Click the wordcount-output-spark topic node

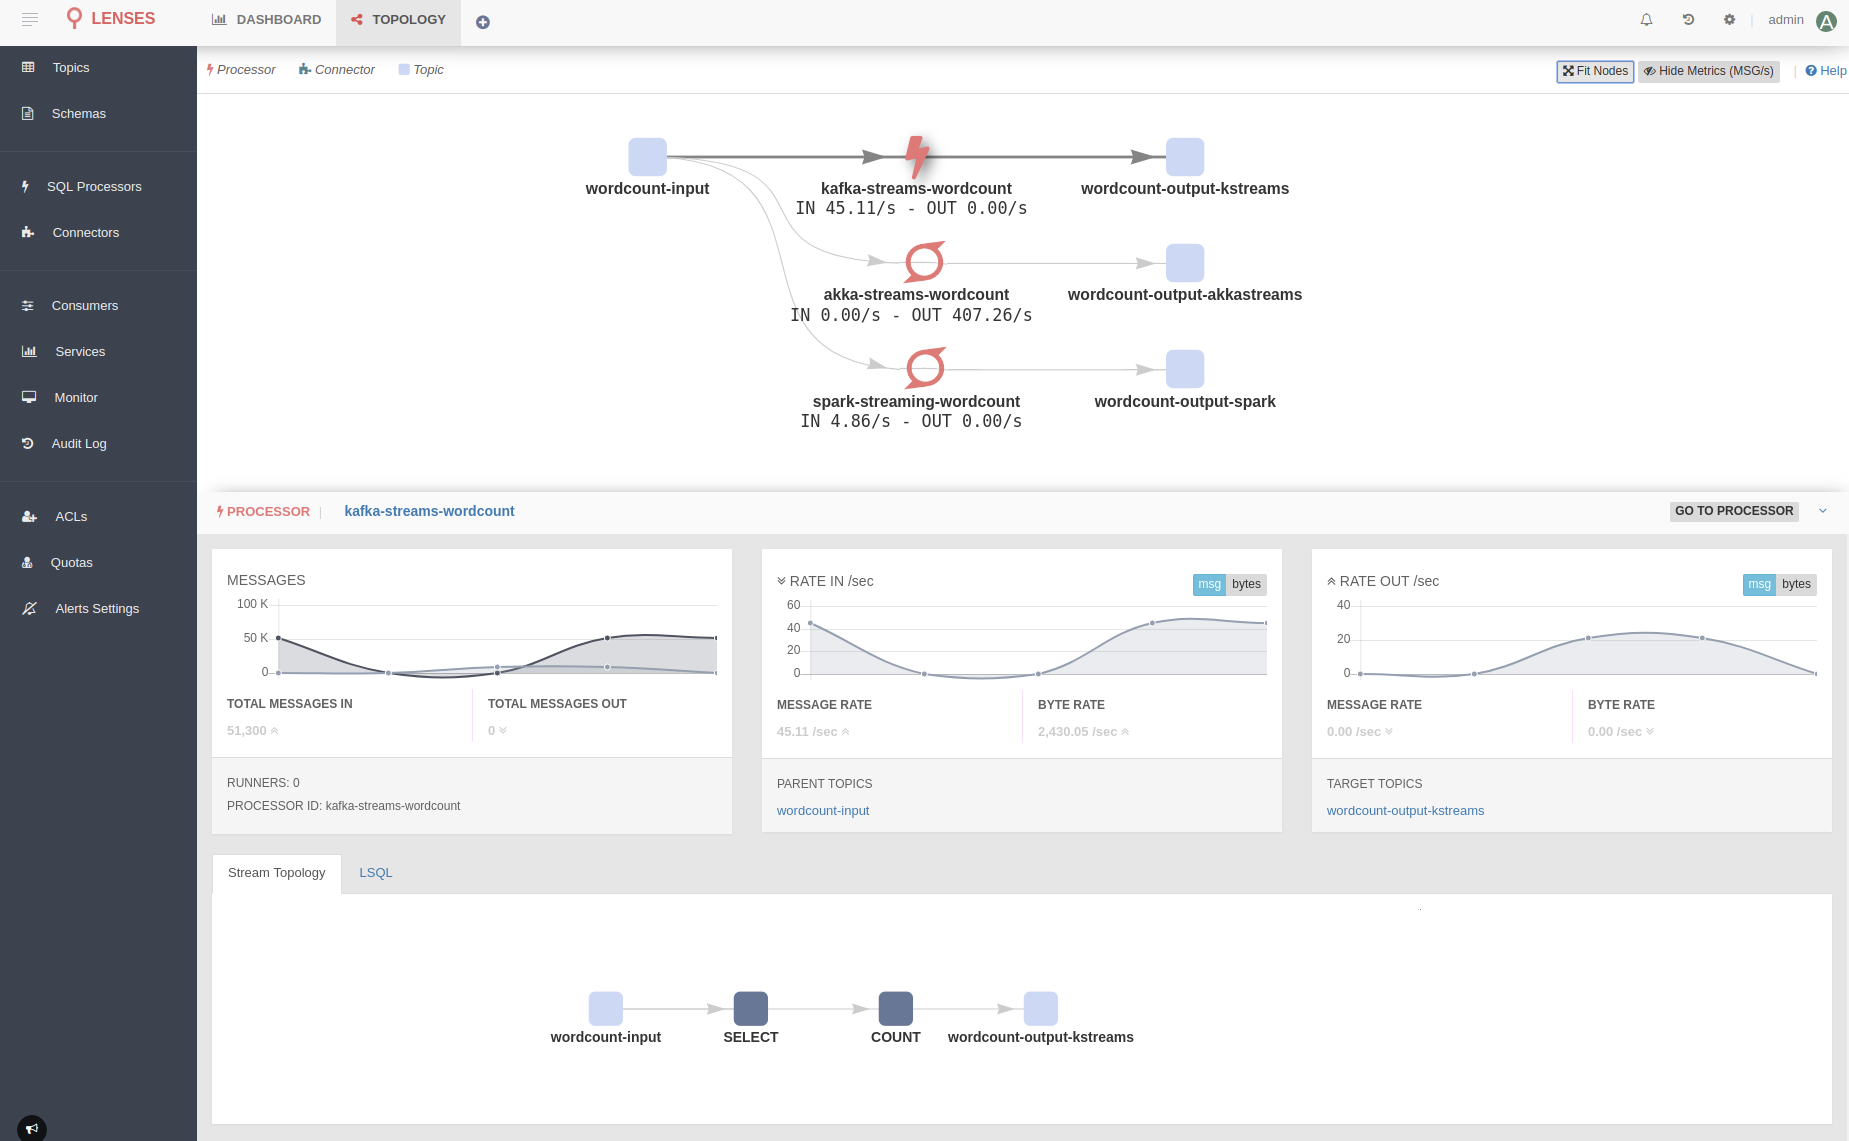tap(1185, 369)
